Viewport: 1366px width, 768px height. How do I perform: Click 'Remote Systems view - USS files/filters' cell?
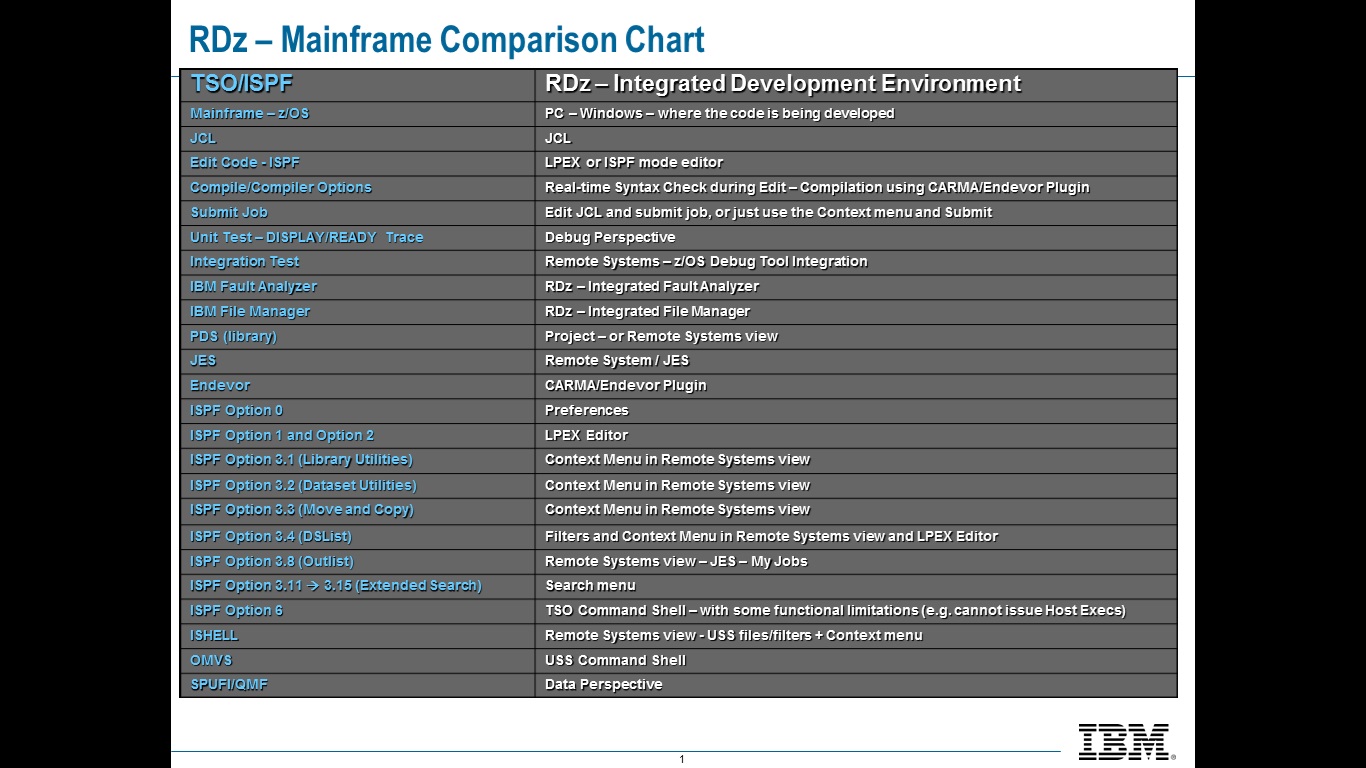coord(856,635)
